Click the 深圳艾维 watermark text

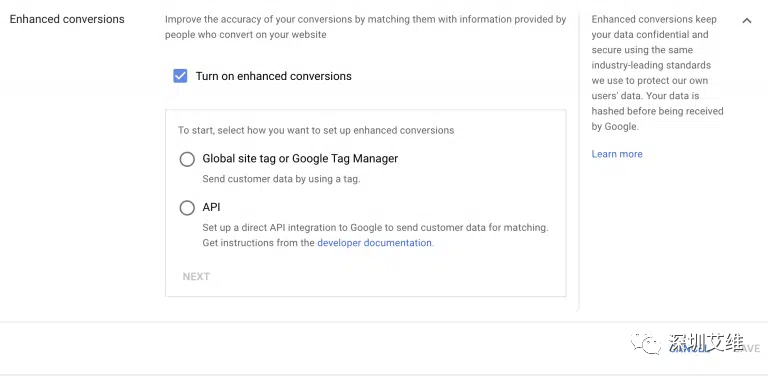pos(706,342)
